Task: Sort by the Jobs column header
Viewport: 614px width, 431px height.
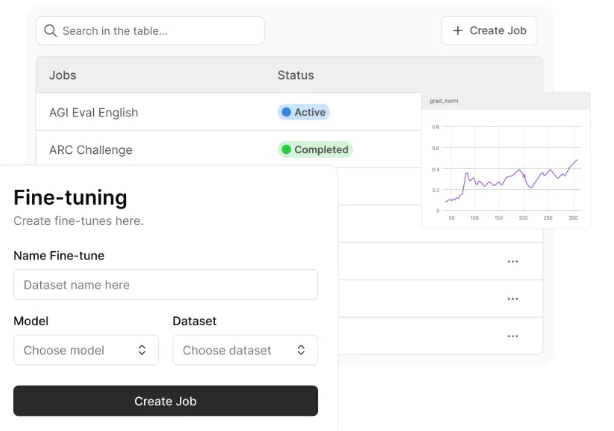Action: pyautogui.click(x=63, y=75)
